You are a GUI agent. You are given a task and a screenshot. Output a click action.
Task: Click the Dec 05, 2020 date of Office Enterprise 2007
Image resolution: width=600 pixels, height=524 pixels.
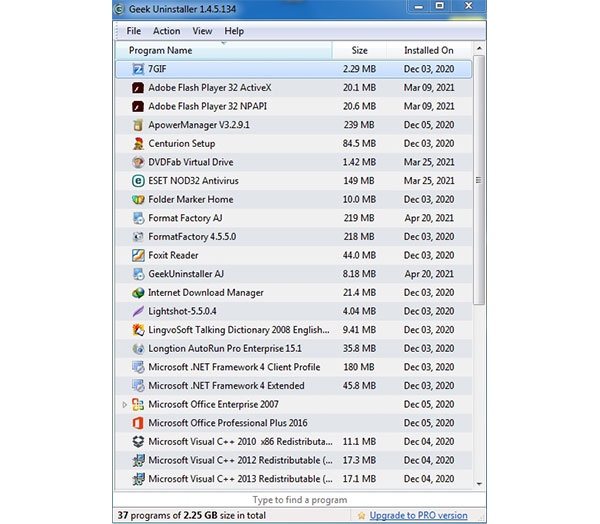(429, 405)
